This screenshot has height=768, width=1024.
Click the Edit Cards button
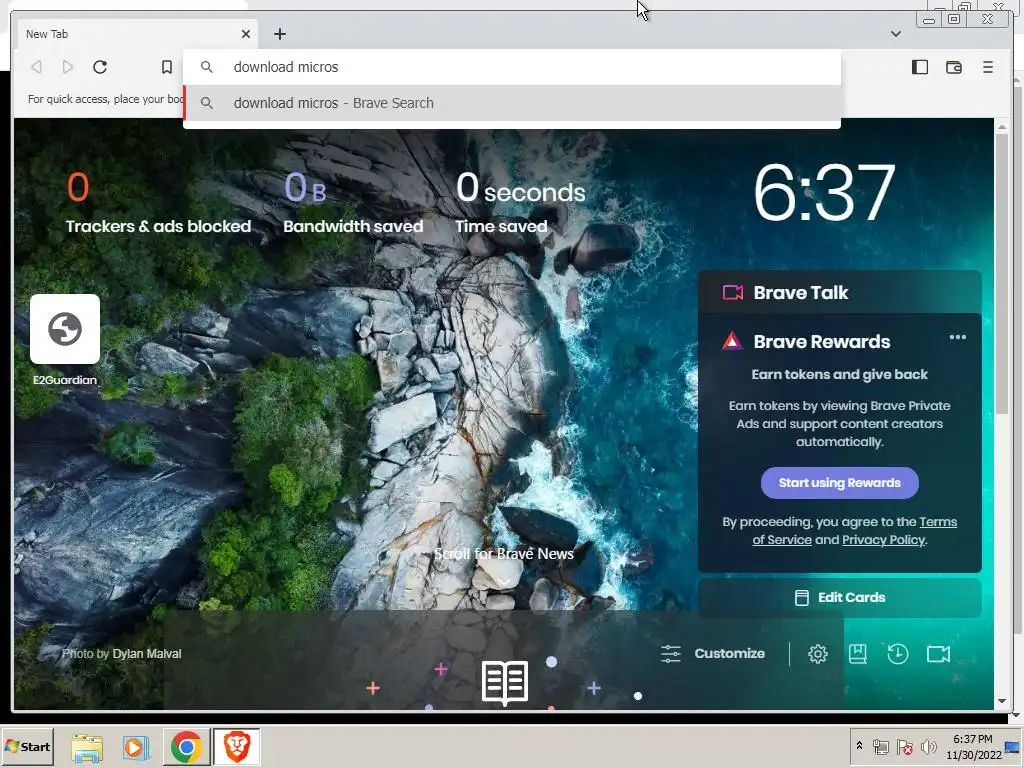(839, 598)
